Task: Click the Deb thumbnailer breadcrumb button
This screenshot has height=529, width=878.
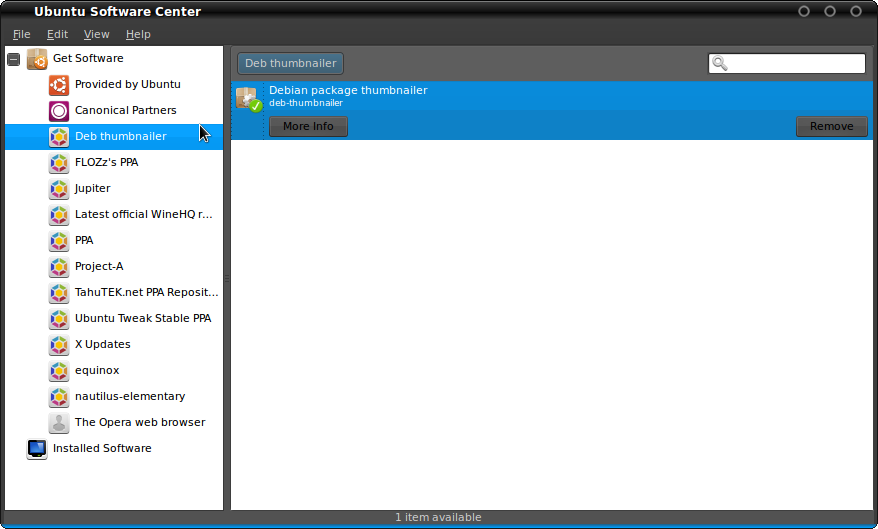Action: click(291, 63)
